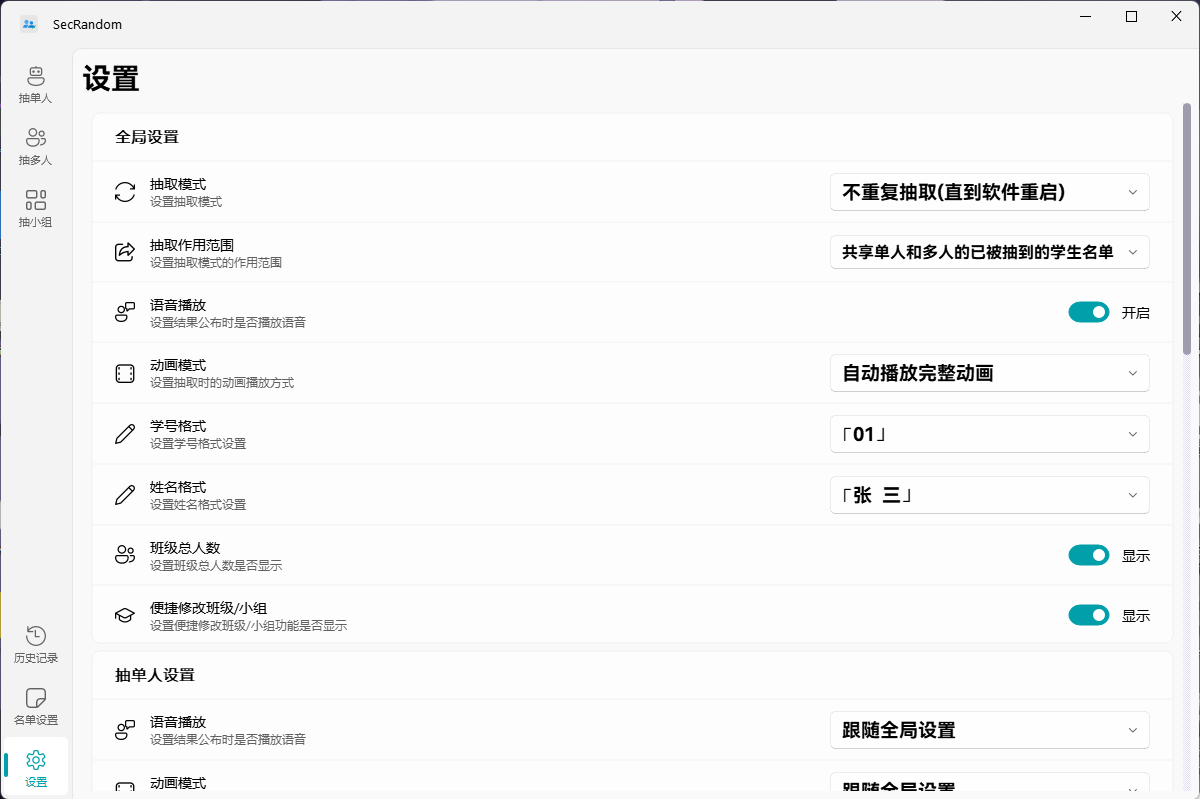Viewport: 1200px width, 799px height.
Task: Click the 设置班级总人数是否显示 description text
Action: pos(216,566)
